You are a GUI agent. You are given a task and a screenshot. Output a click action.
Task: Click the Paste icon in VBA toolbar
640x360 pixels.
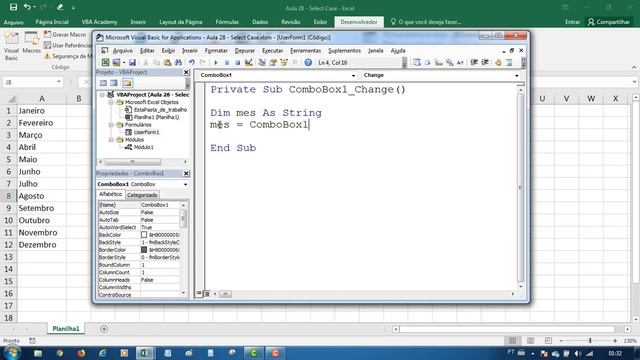pyautogui.click(x=167, y=62)
